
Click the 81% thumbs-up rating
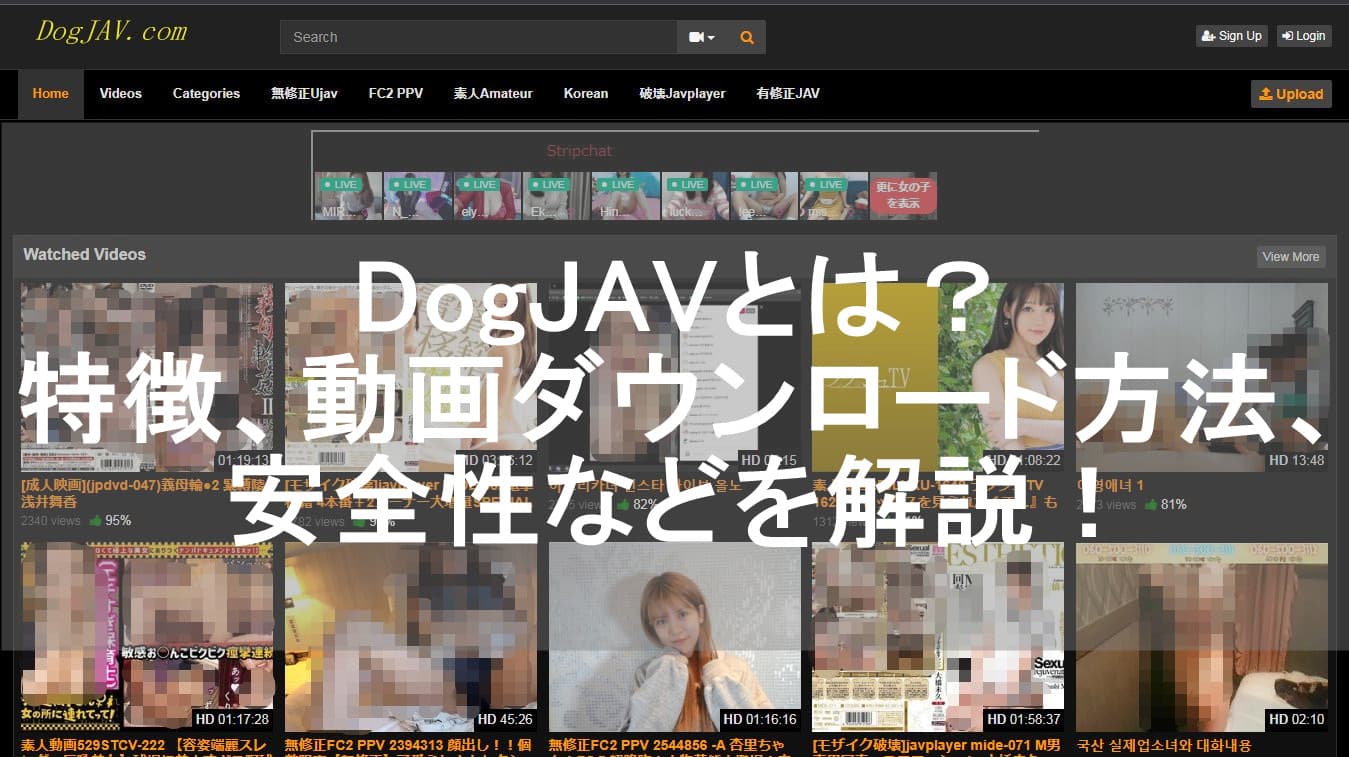point(1165,505)
